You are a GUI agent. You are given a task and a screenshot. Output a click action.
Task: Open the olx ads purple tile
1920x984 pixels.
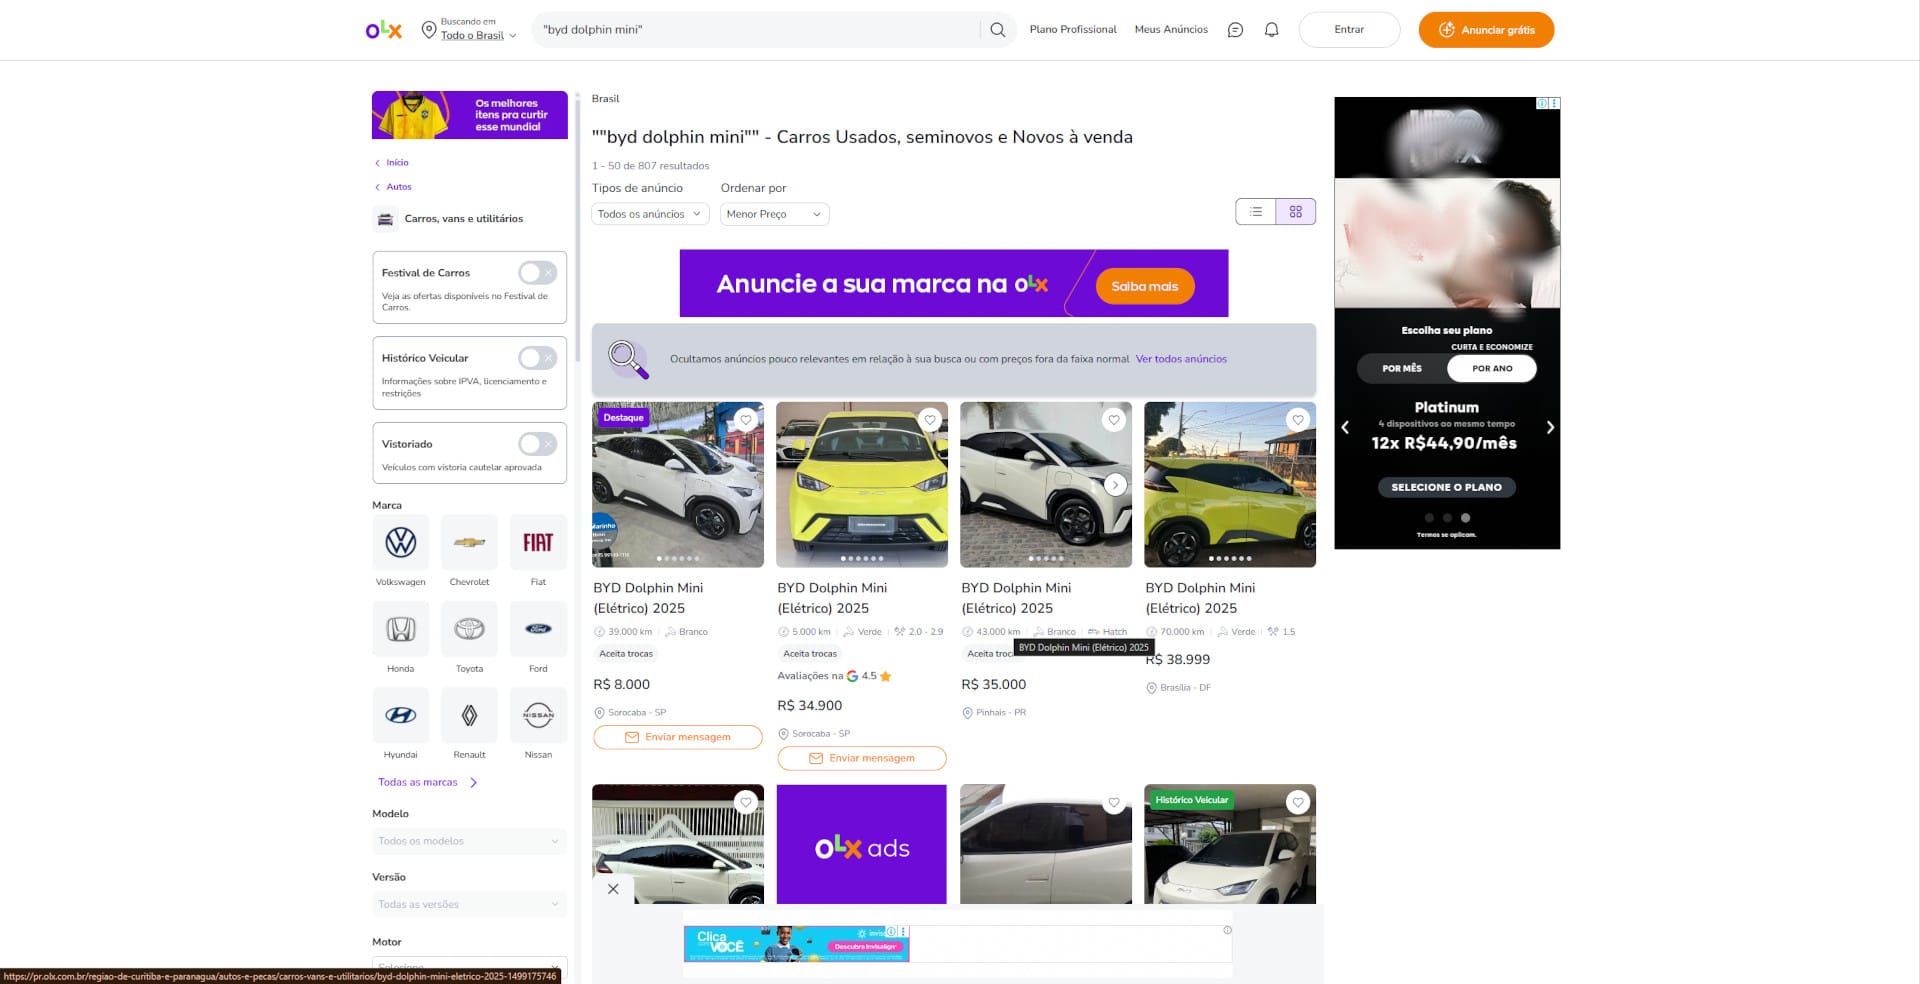[x=862, y=845]
